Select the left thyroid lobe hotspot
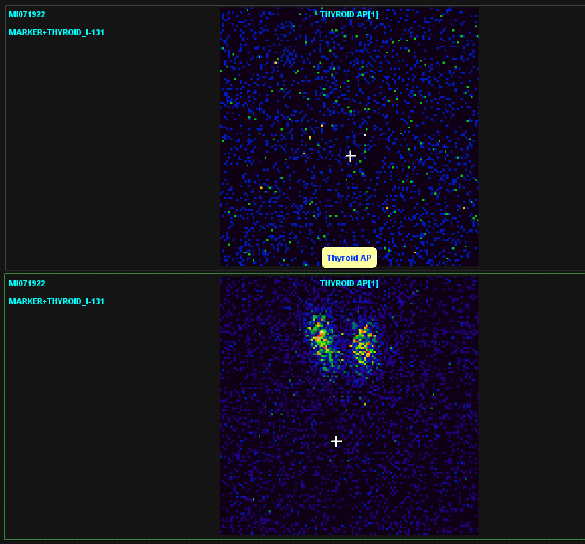This screenshot has height=544, width=585. tap(321, 343)
